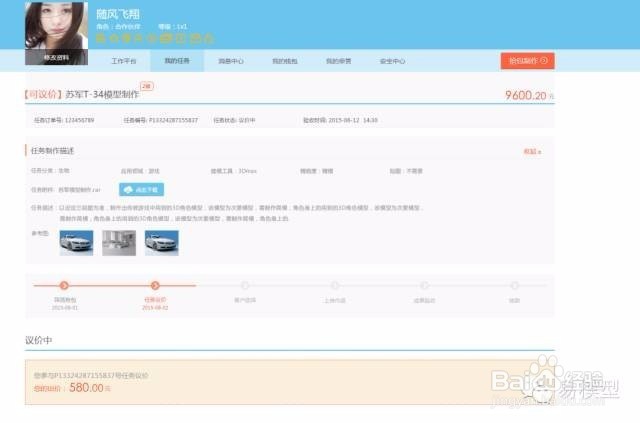The width and height of the screenshot is (640, 423).
Task: Click the blue cloud download button
Action: pyautogui.click(x=142, y=189)
